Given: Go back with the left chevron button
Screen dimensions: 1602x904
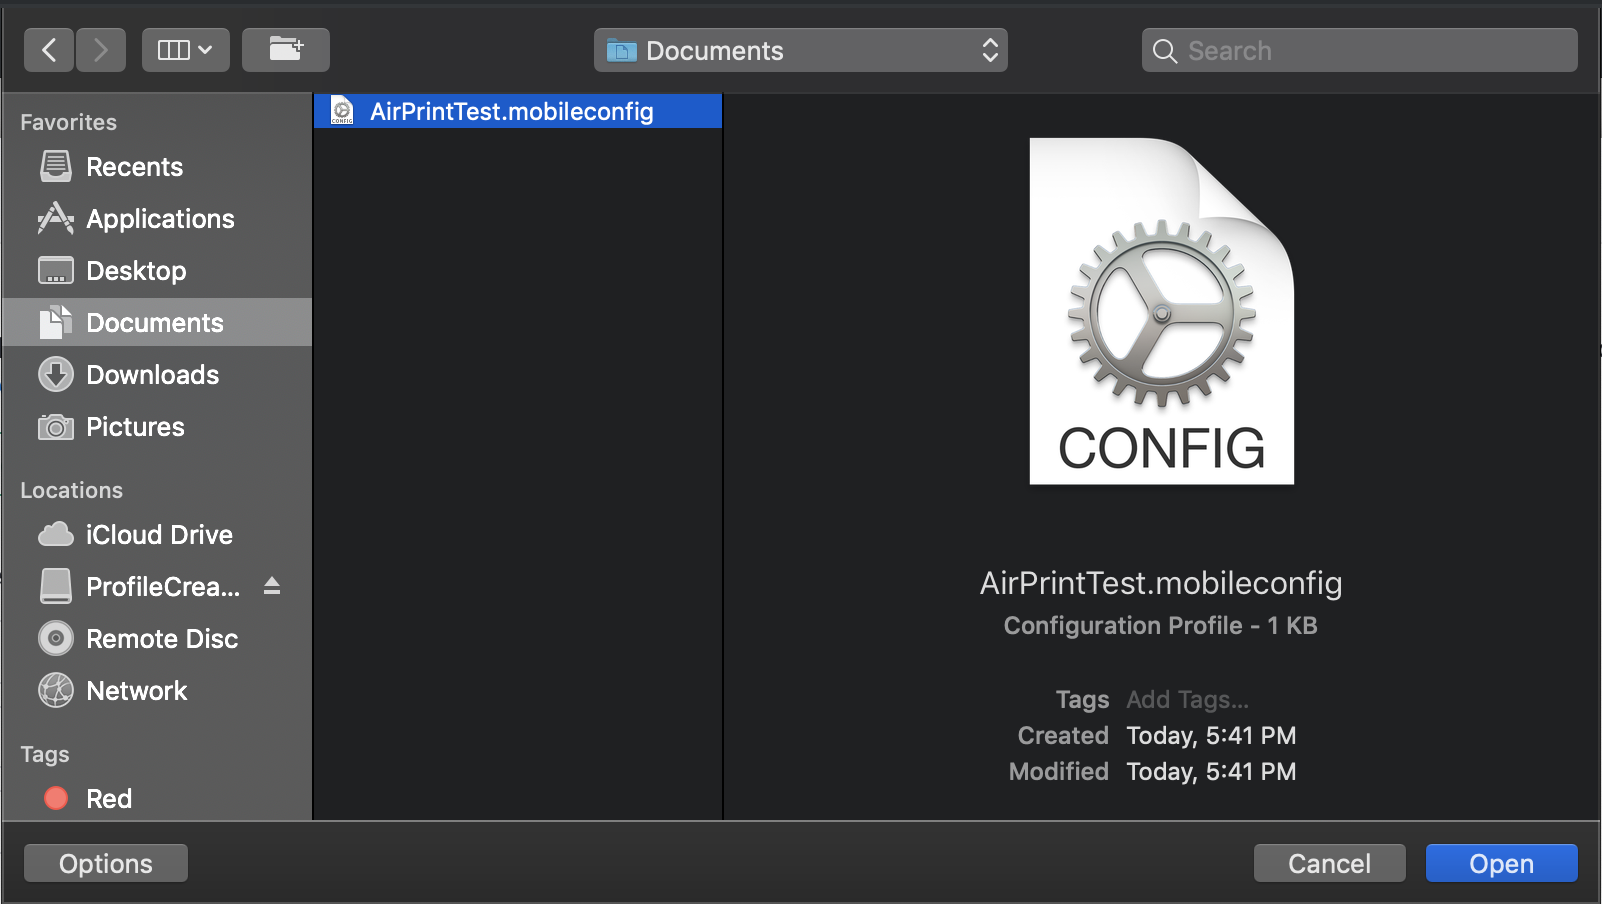Looking at the screenshot, I should (x=49, y=50).
